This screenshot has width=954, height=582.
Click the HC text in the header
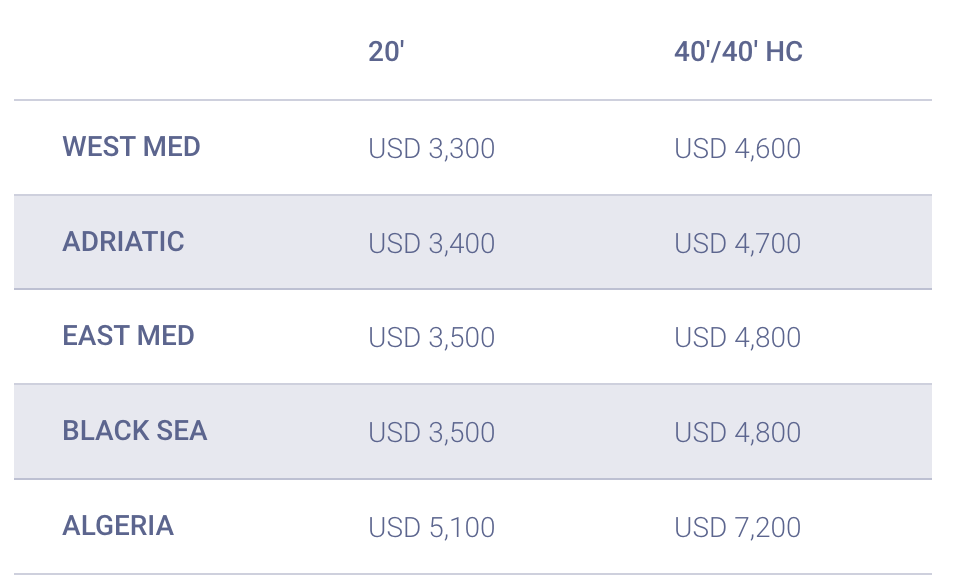click(784, 52)
